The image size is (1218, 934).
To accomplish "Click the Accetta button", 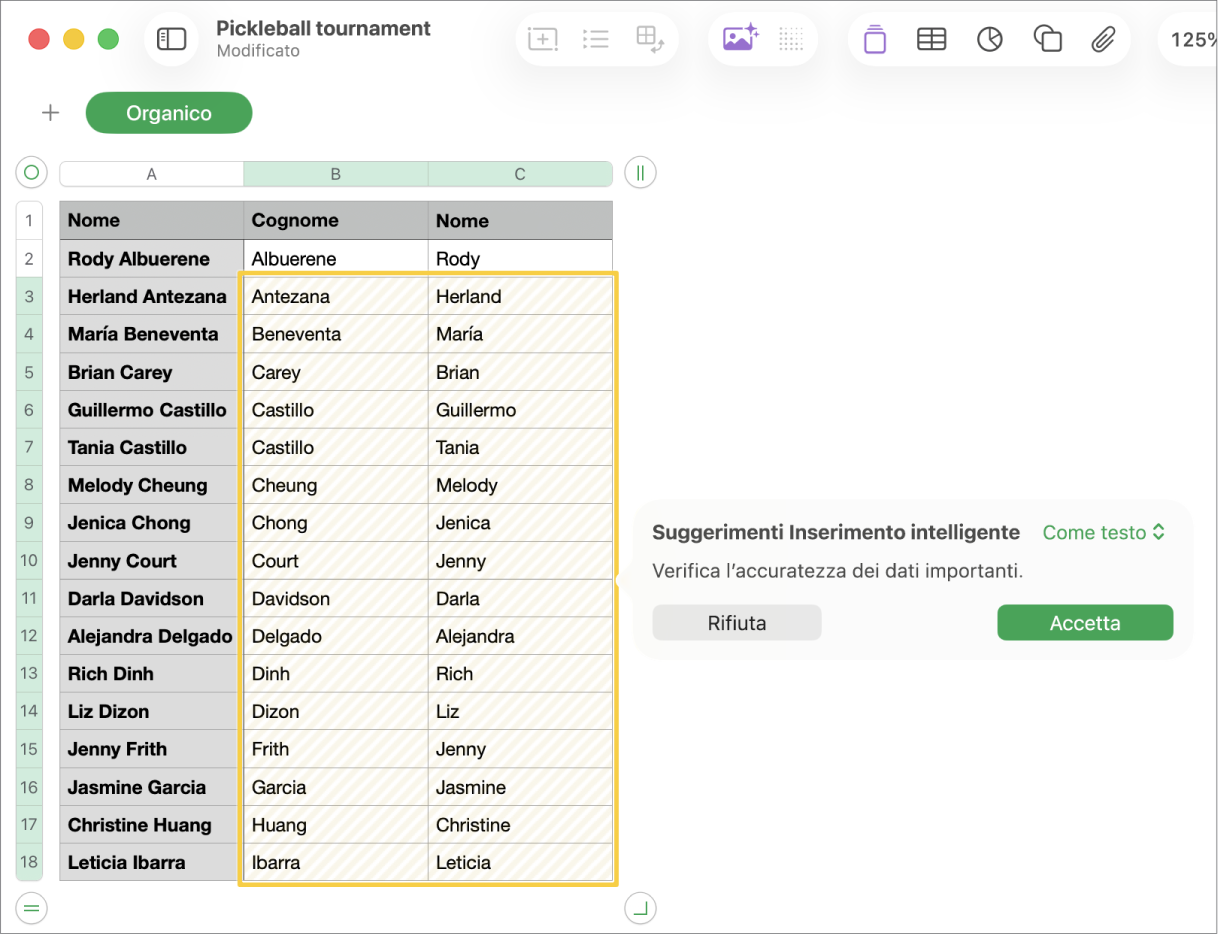I will [x=1085, y=623].
